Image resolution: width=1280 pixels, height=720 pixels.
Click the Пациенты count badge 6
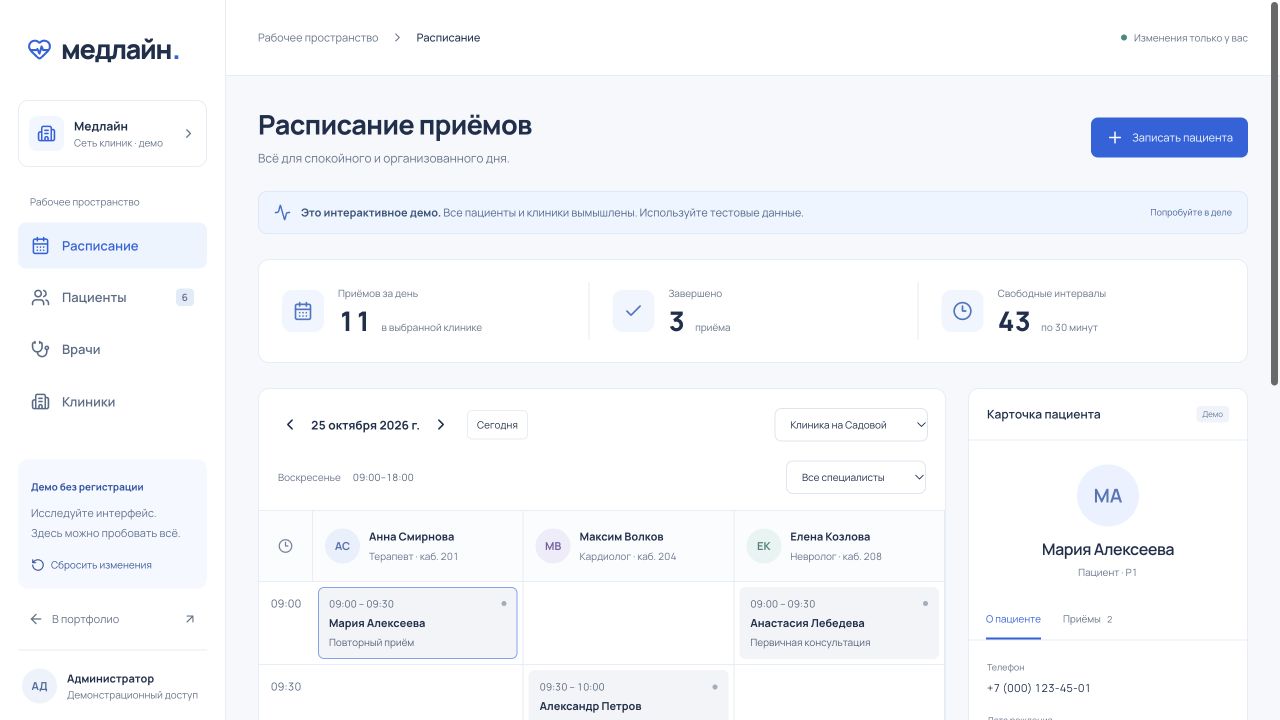pos(185,297)
